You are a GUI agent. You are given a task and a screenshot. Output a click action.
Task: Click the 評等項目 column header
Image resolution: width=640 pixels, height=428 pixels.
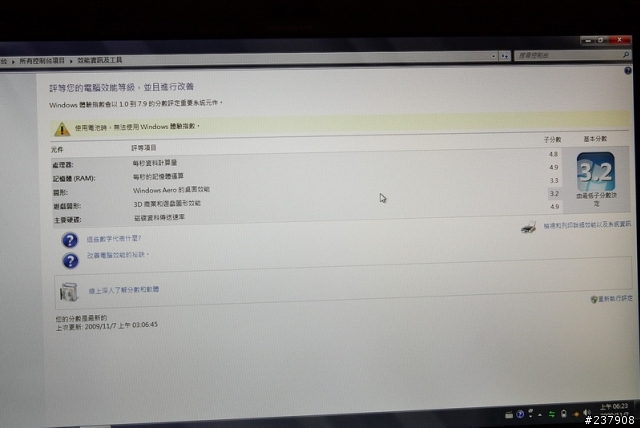pyautogui.click(x=144, y=148)
